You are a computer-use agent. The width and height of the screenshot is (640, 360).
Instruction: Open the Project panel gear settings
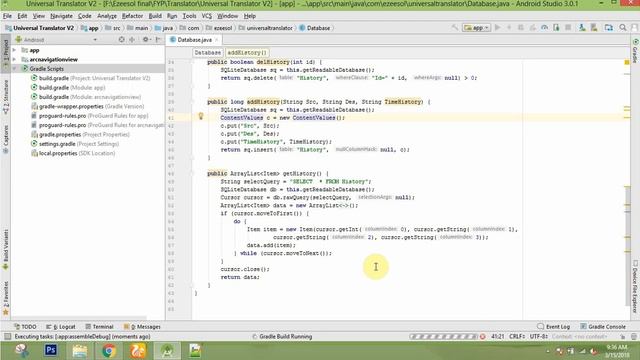146,40
